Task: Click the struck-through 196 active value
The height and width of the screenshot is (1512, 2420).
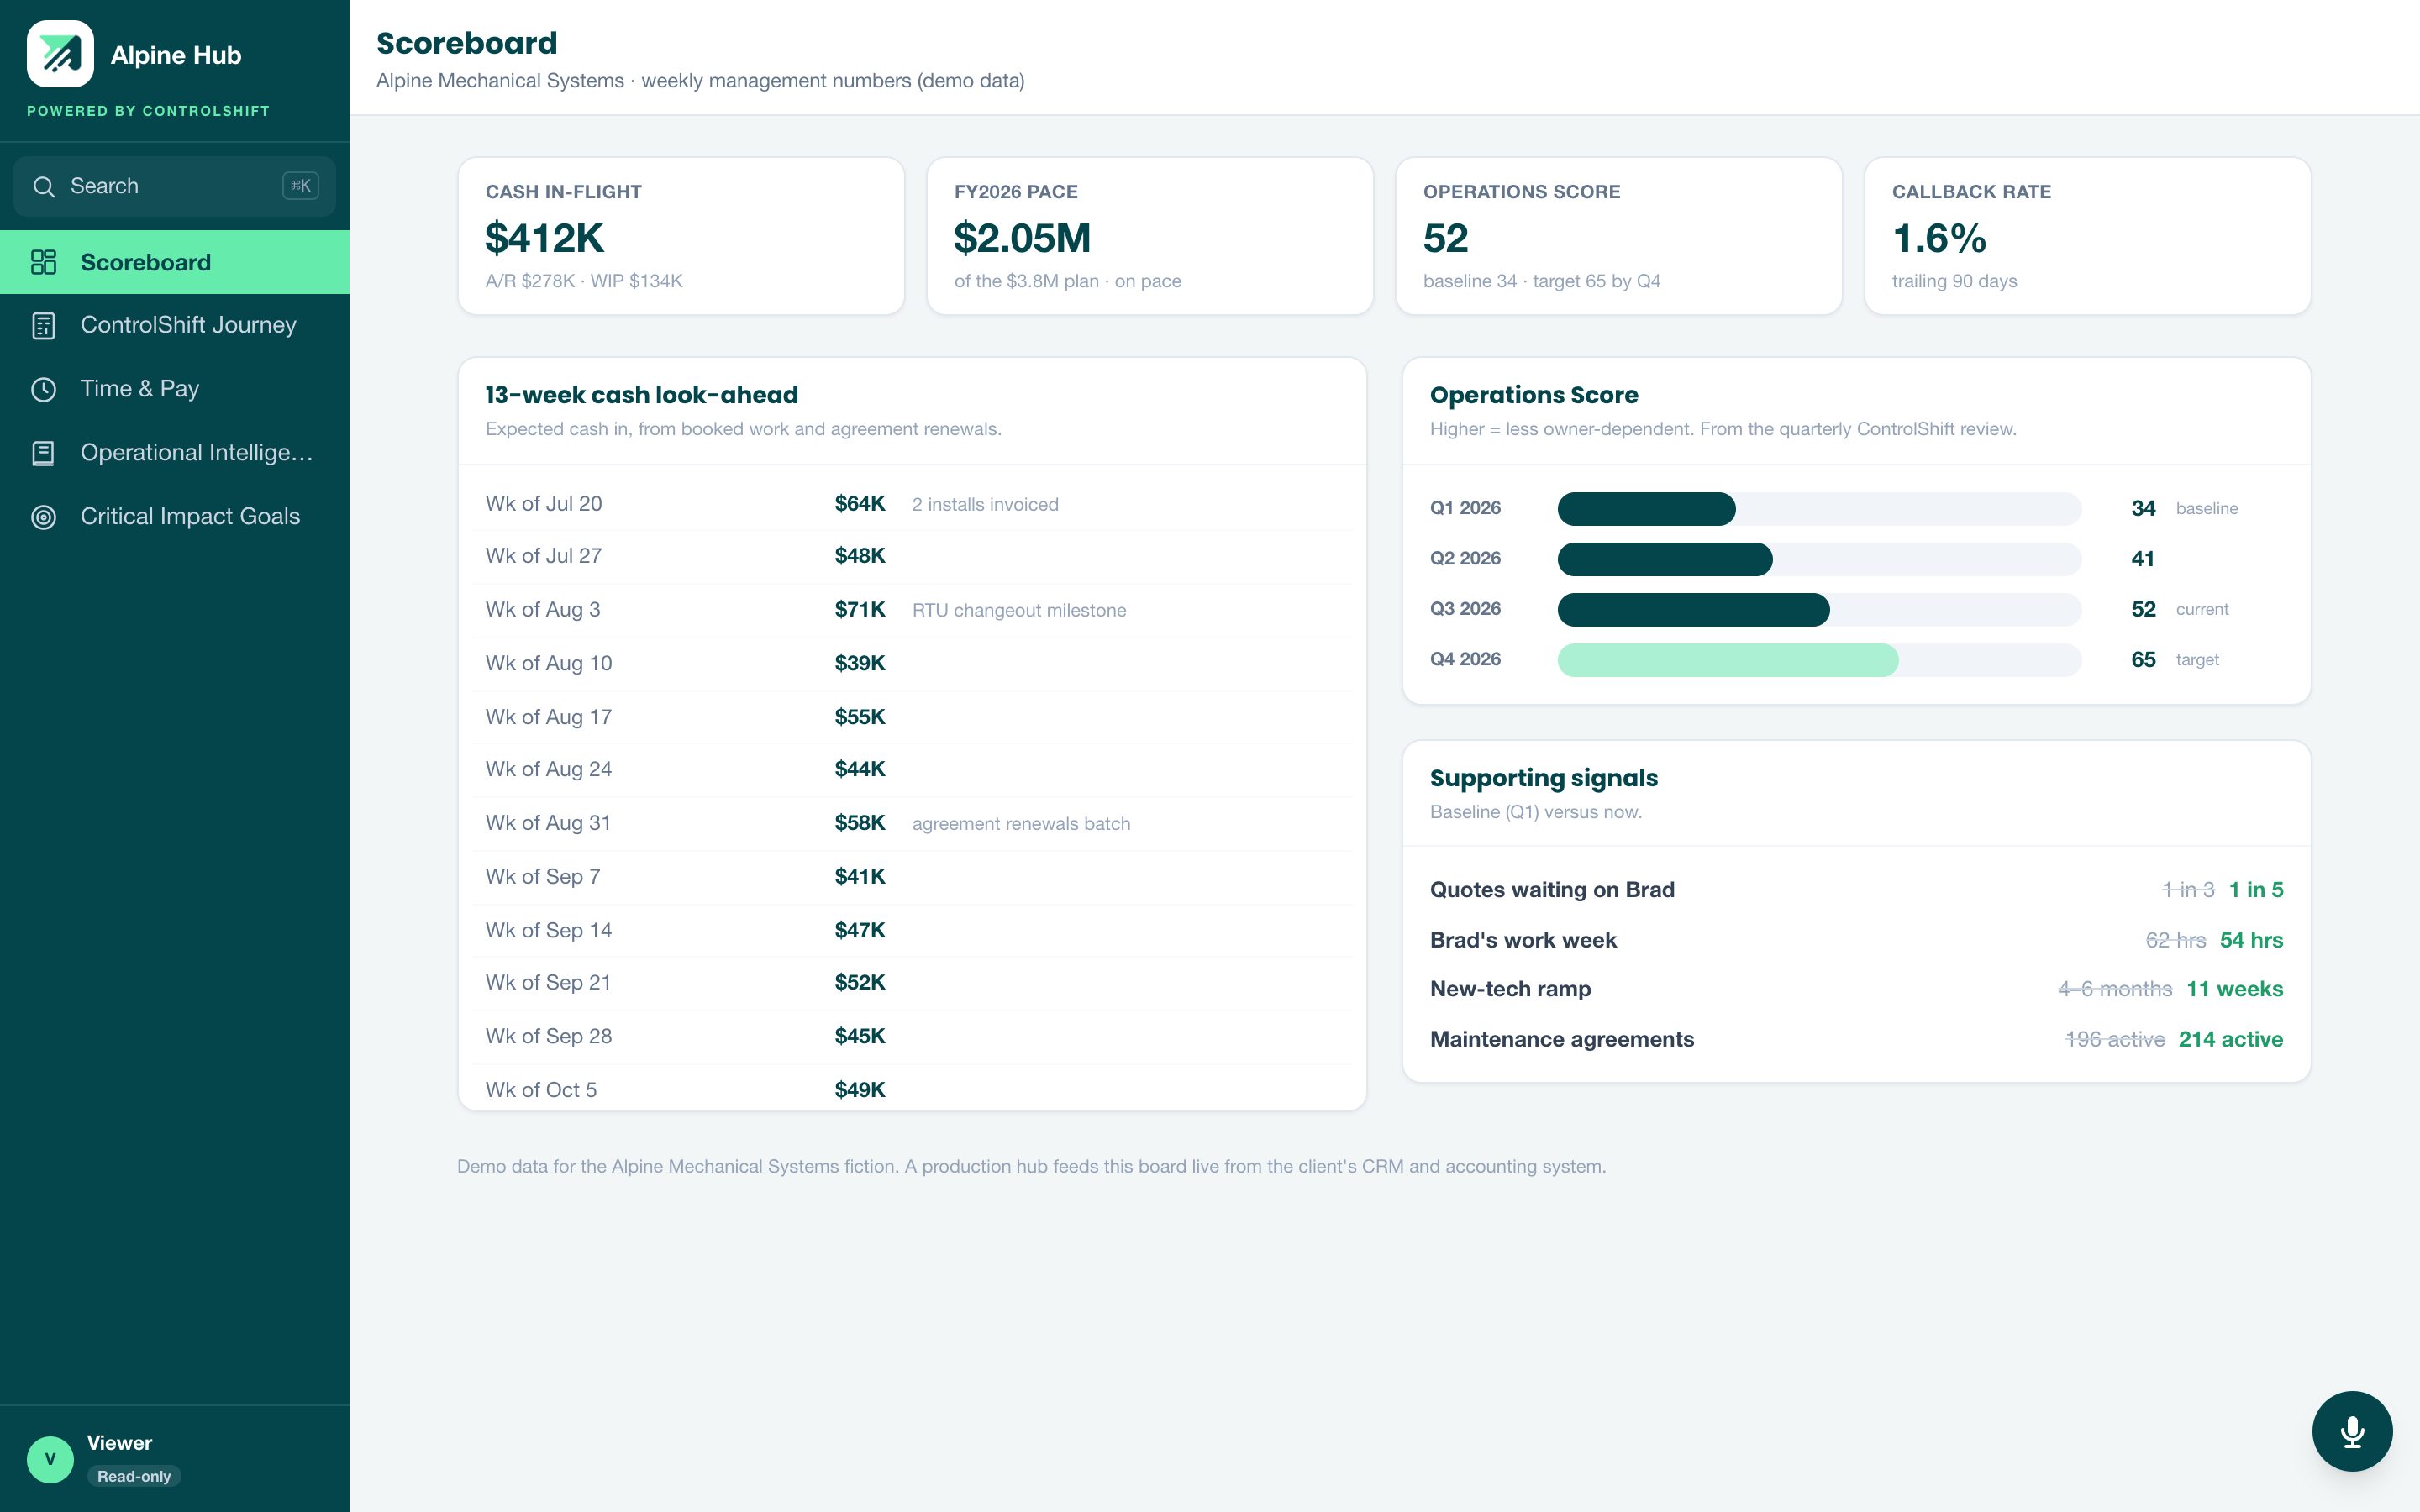Action: [x=2115, y=1039]
